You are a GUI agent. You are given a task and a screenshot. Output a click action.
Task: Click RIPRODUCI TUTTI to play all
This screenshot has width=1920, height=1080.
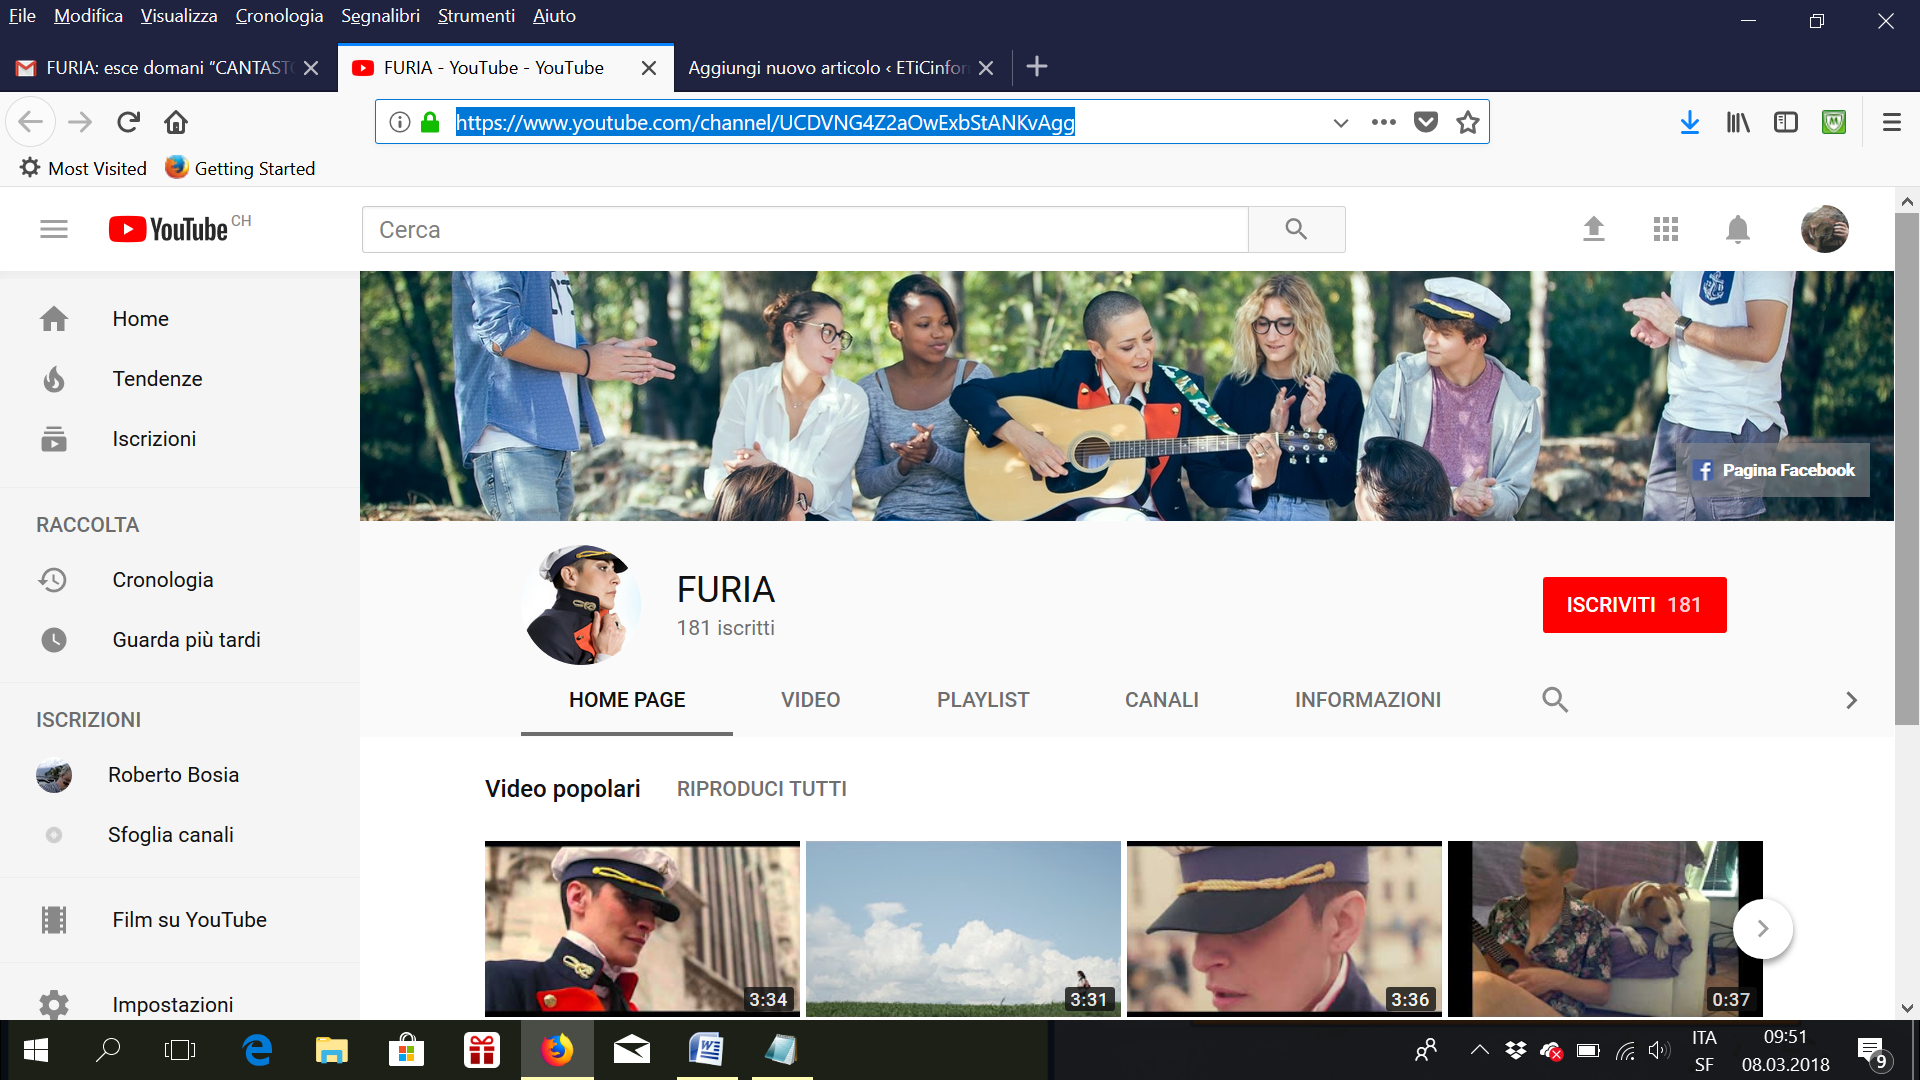tap(762, 789)
